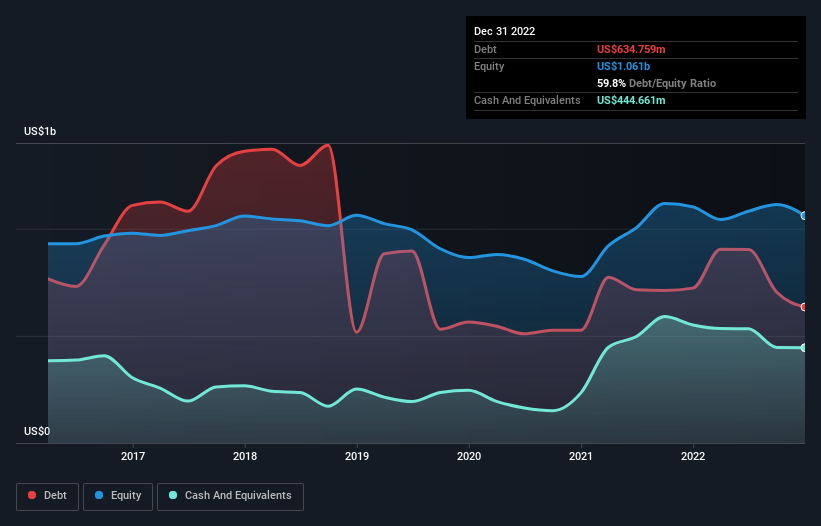Click Cash And Equivalents label in tooltip
The image size is (821, 526).
527,100
